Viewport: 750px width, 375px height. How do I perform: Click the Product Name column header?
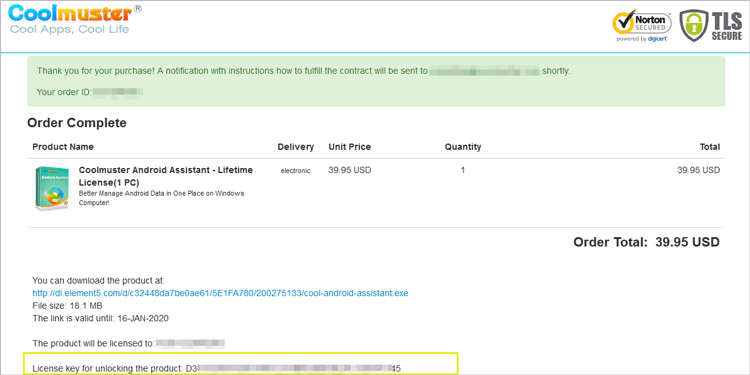click(63, 147)
